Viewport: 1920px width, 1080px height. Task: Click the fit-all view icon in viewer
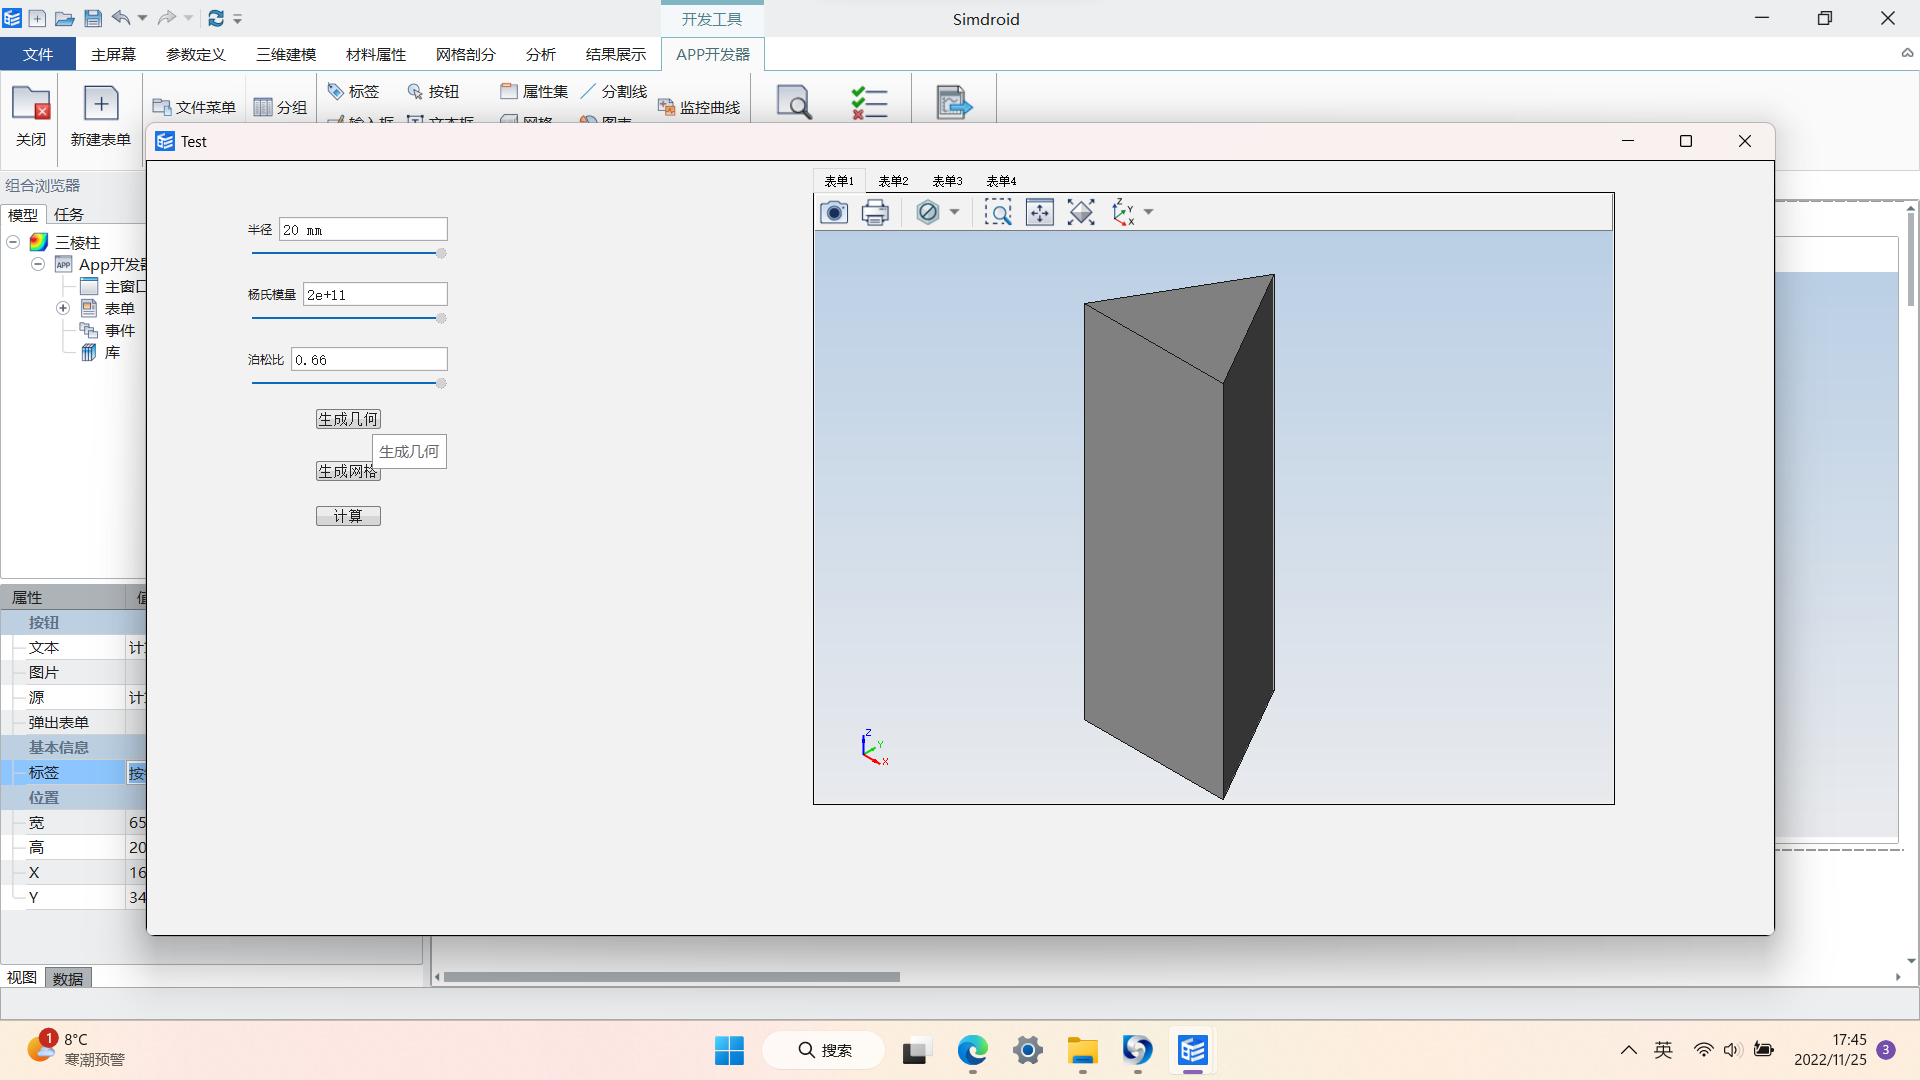(1081, 212)
